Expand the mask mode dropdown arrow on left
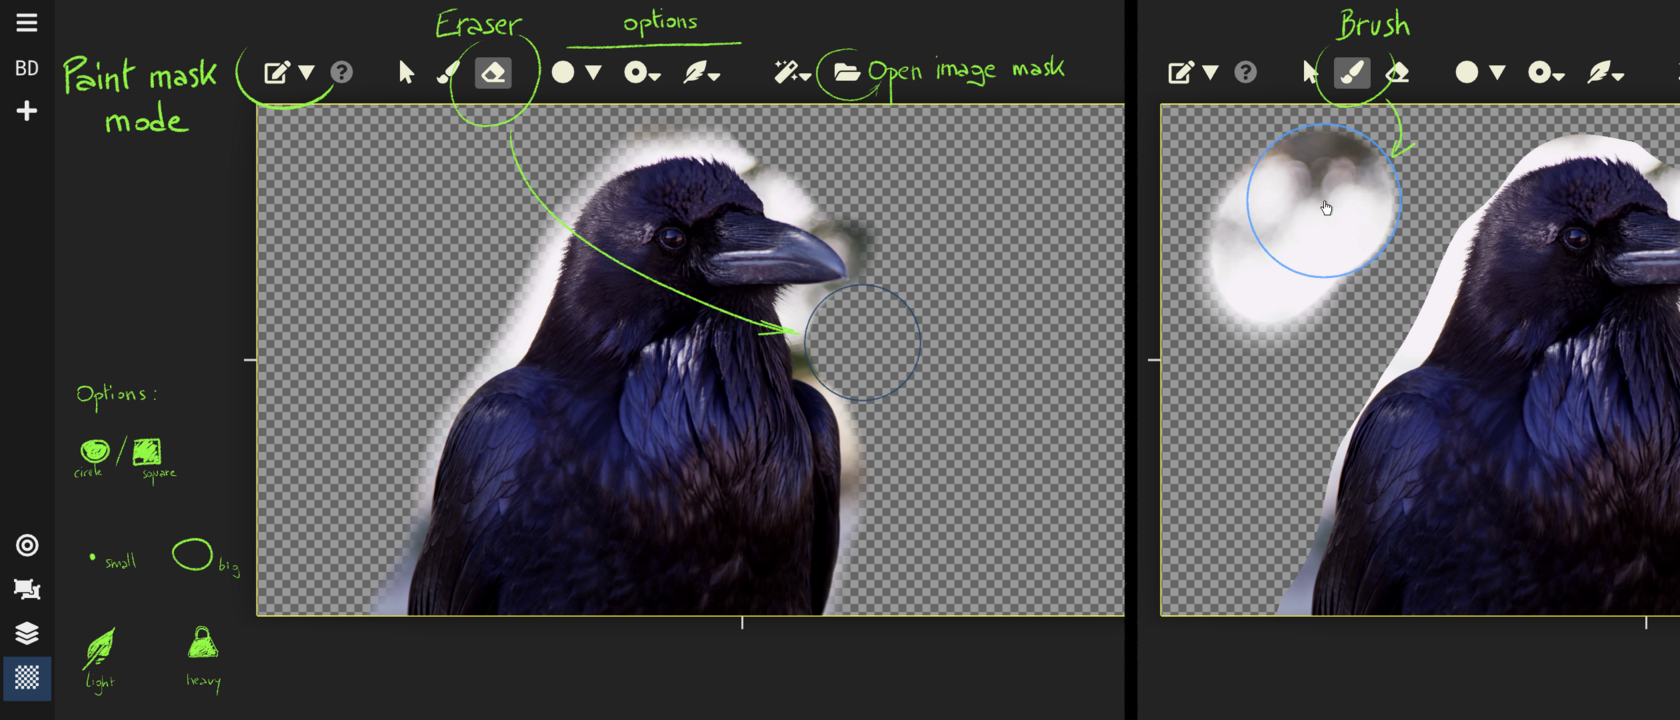1680x720 pixels. pyautogui.click(x=307, y=73)
